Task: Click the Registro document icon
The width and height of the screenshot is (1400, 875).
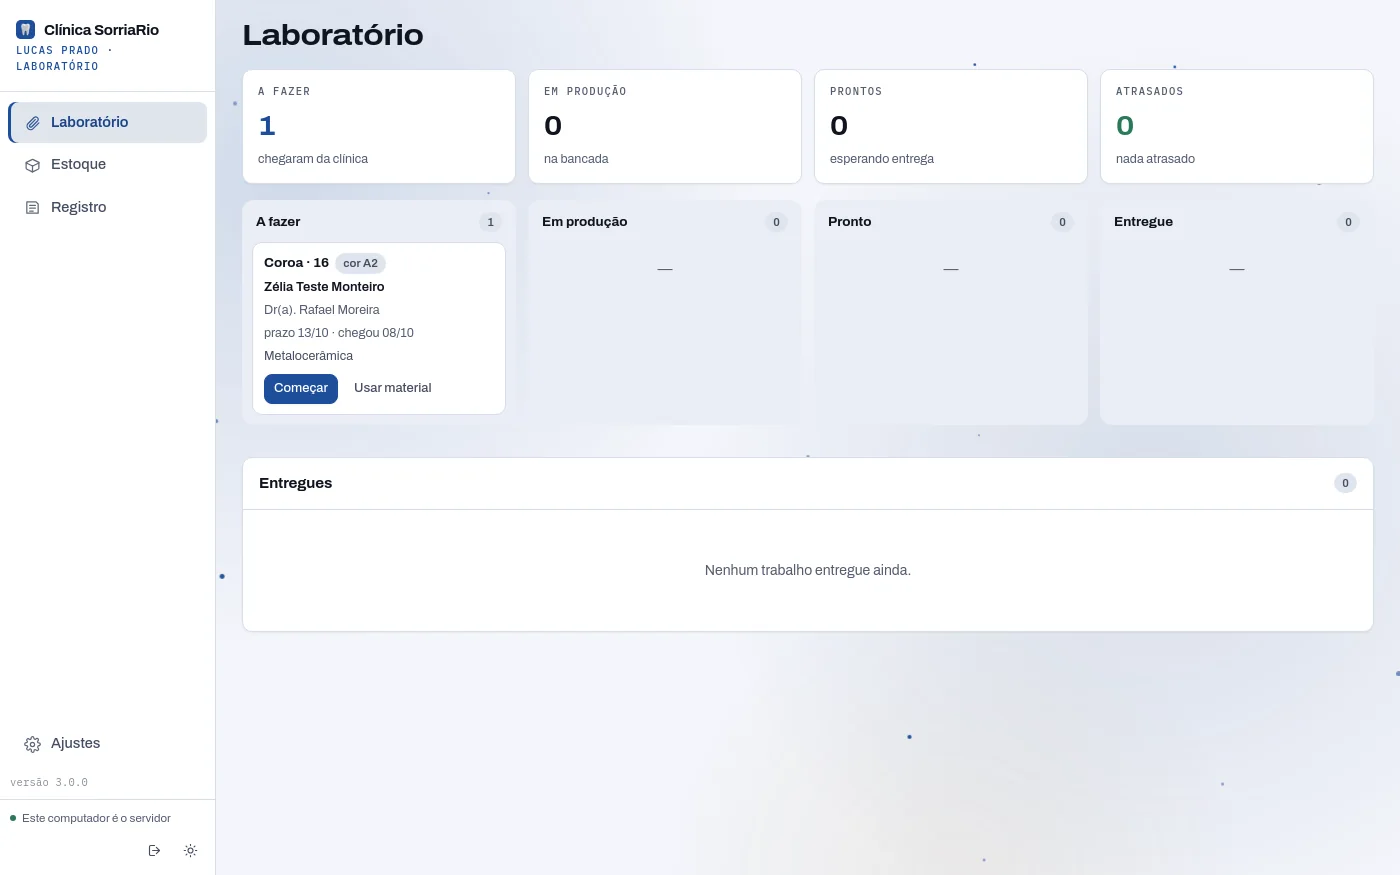Action: tap(32, 208)
